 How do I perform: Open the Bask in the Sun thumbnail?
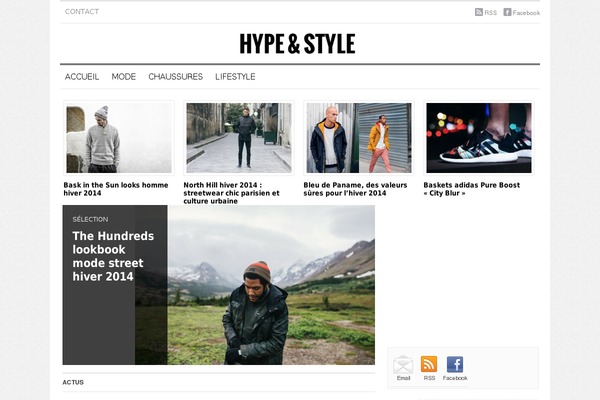pyautogui.click(x=119, y=138)
